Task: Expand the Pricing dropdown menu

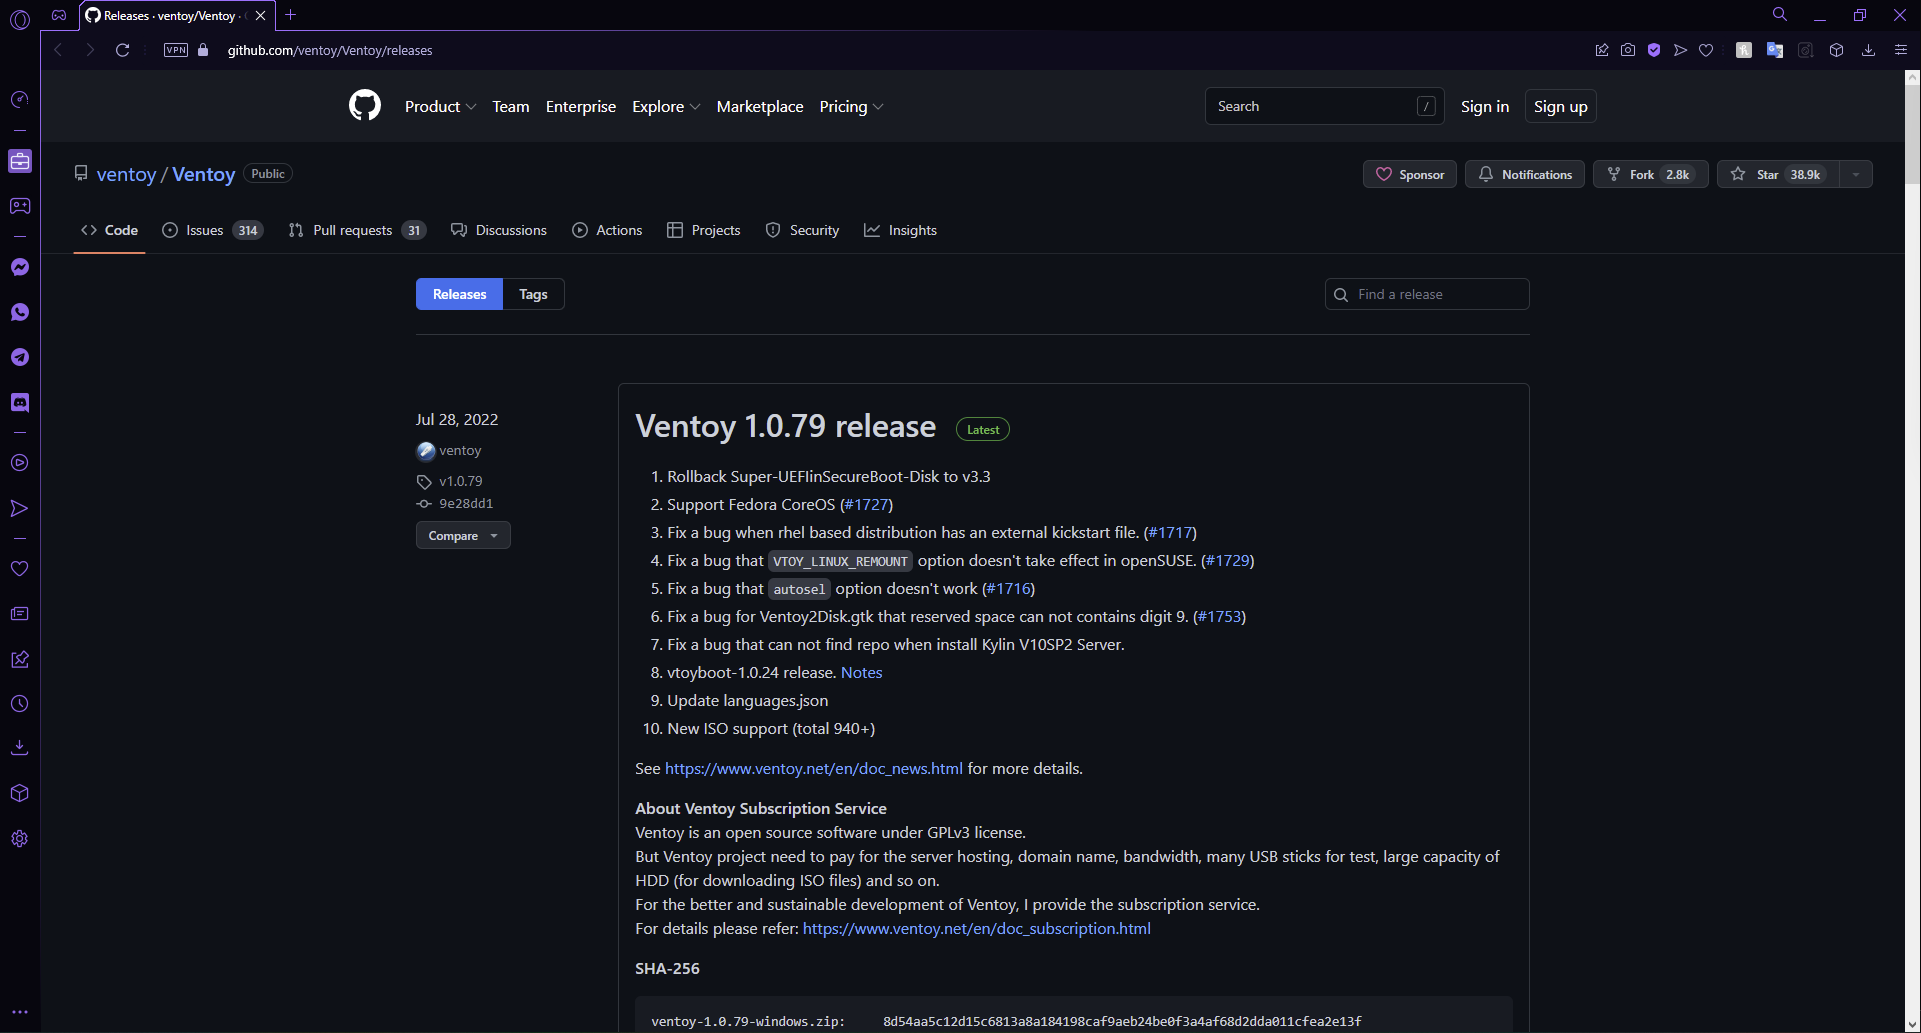Action: 851,106
